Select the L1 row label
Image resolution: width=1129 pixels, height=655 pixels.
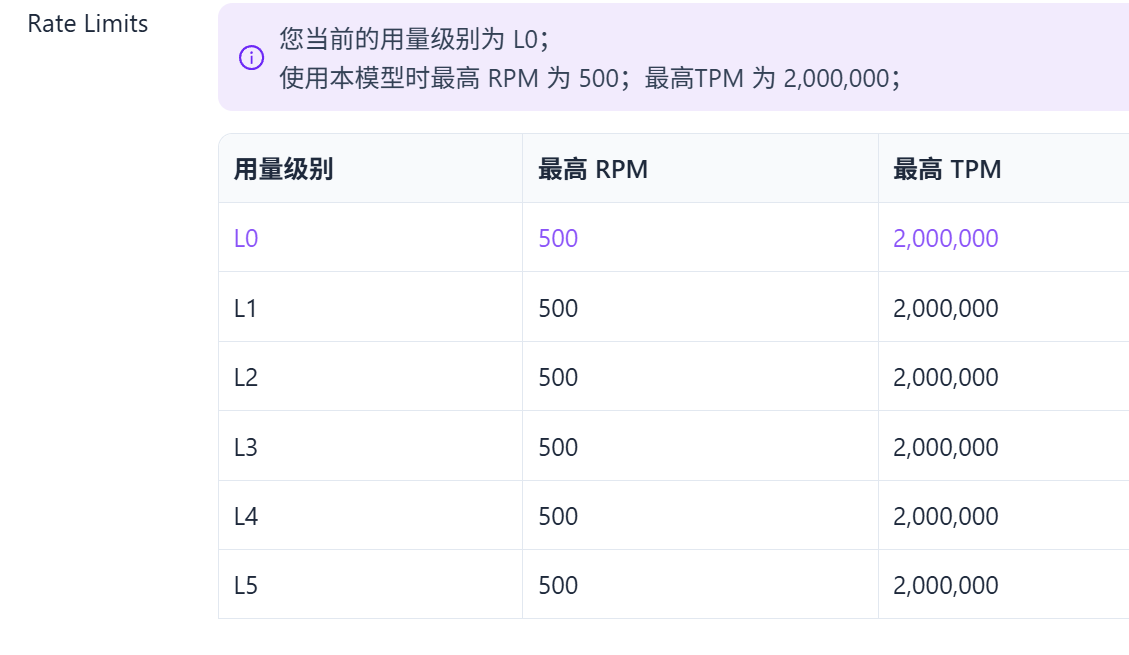click(x=245, y=308)
